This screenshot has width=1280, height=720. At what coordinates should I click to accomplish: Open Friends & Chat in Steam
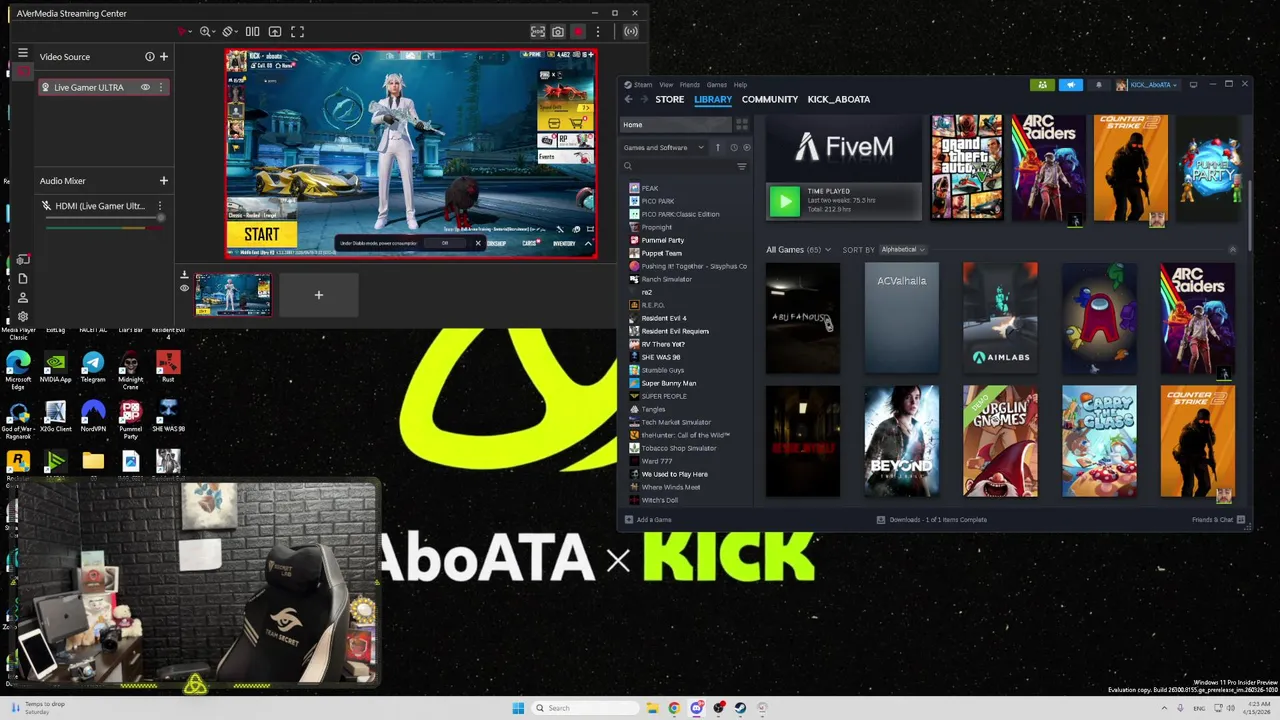click(x=1218, y=520)
